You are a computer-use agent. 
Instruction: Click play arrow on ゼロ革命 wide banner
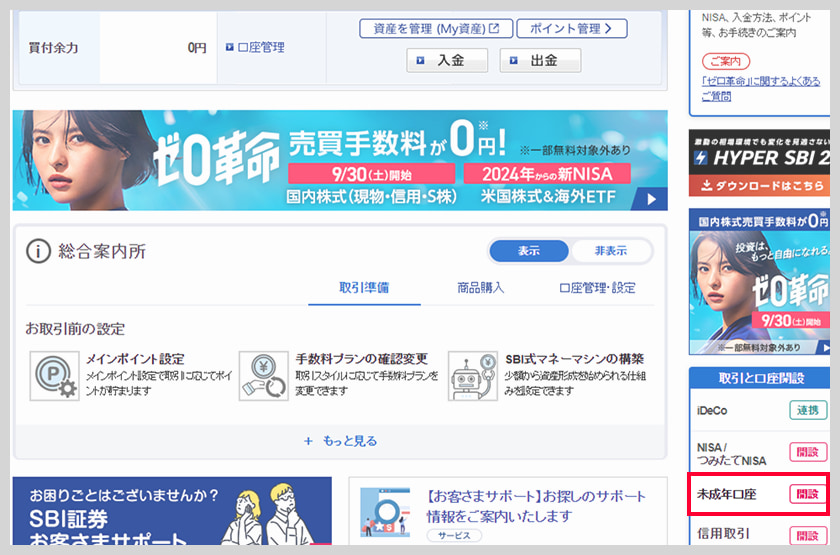(x=651, y=199)
